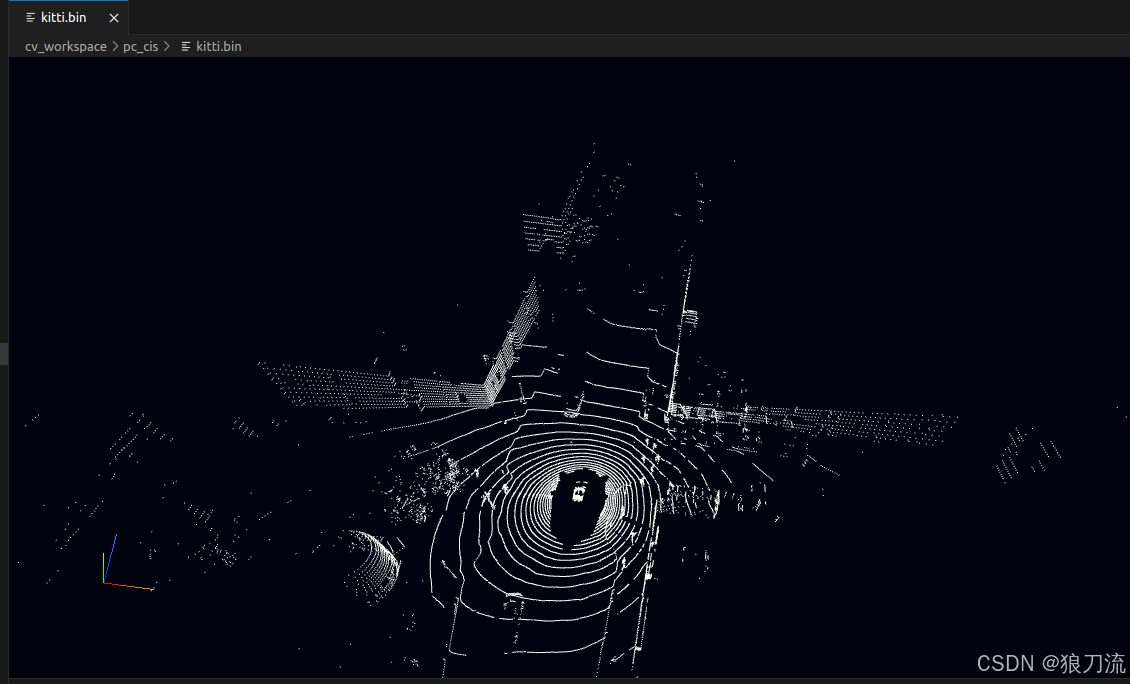The image size is (1130, 684).
Task: Select the kitti.bin editor tab
Action: pos(68,17)
